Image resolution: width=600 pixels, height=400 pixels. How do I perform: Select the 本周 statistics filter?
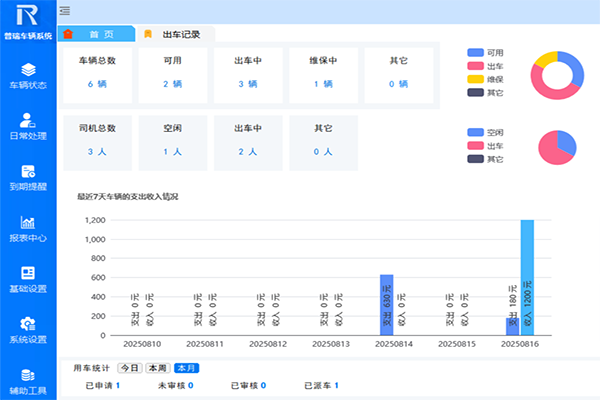coord(157,369)
